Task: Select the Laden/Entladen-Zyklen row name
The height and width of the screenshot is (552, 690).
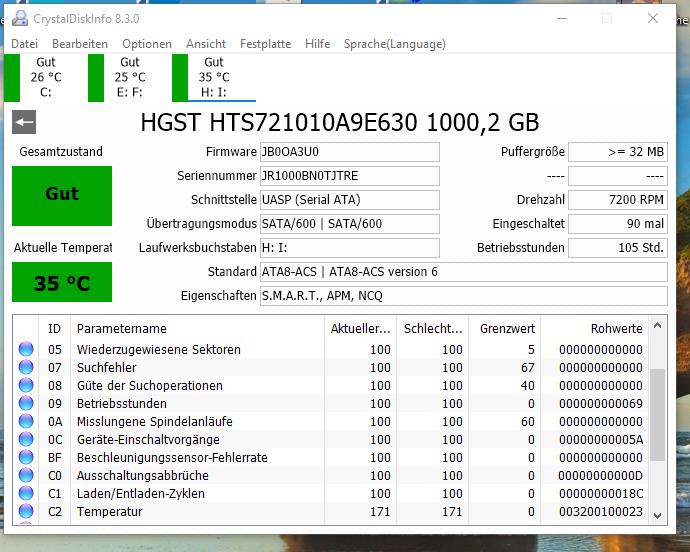Action: (x=140, y=494)
